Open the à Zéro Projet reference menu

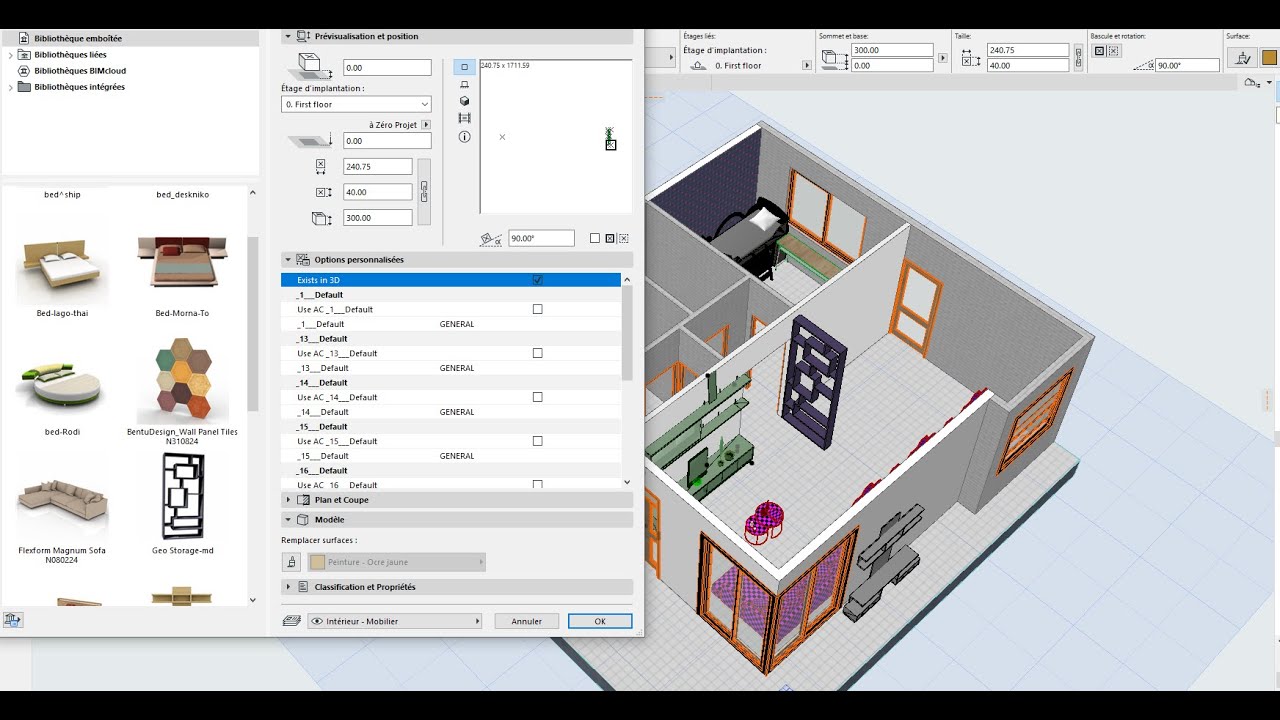[426, 125]
